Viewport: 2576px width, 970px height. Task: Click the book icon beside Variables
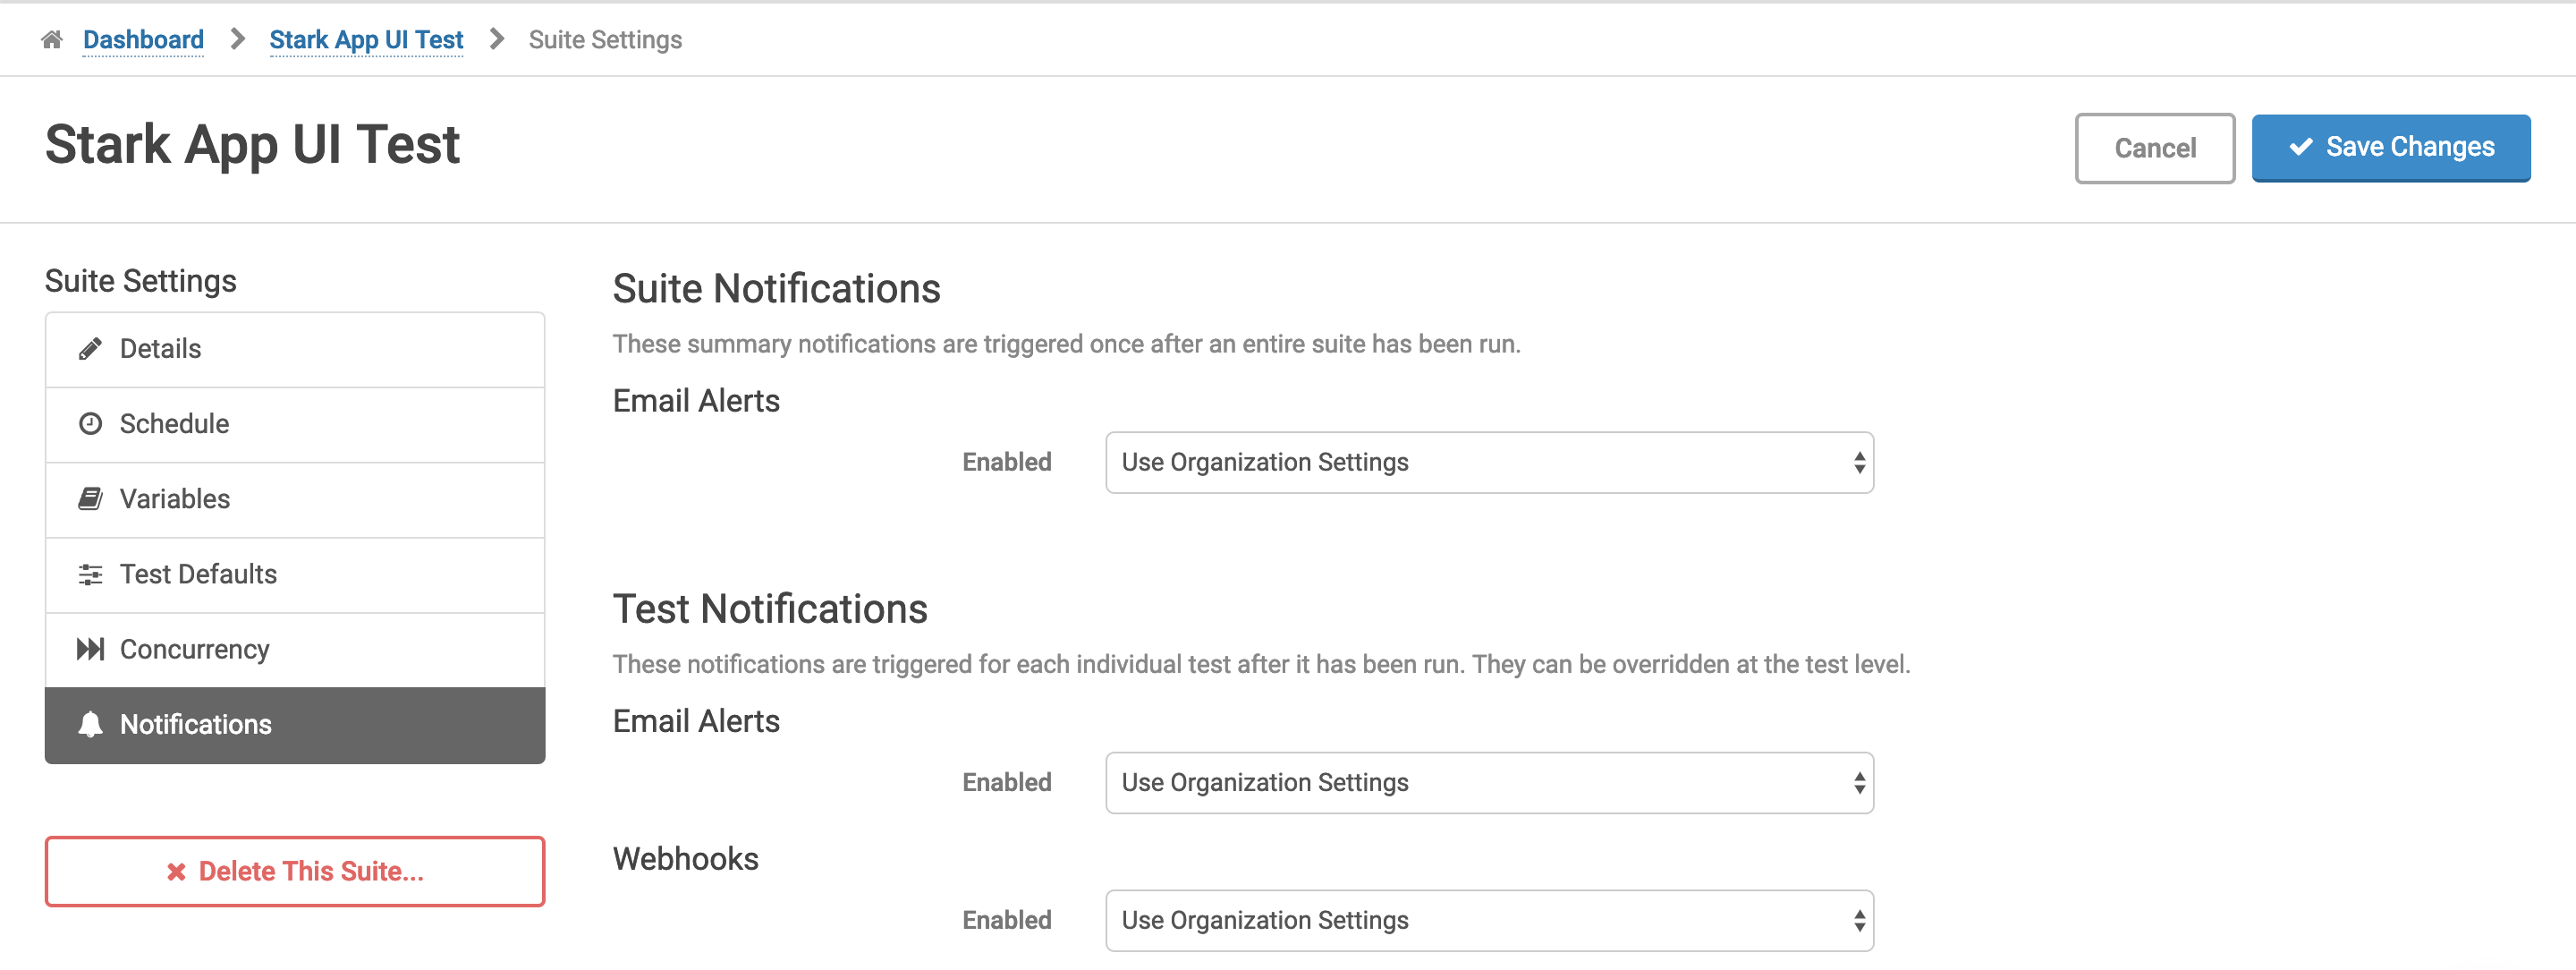pyautogui.click(x=90, y=499)
